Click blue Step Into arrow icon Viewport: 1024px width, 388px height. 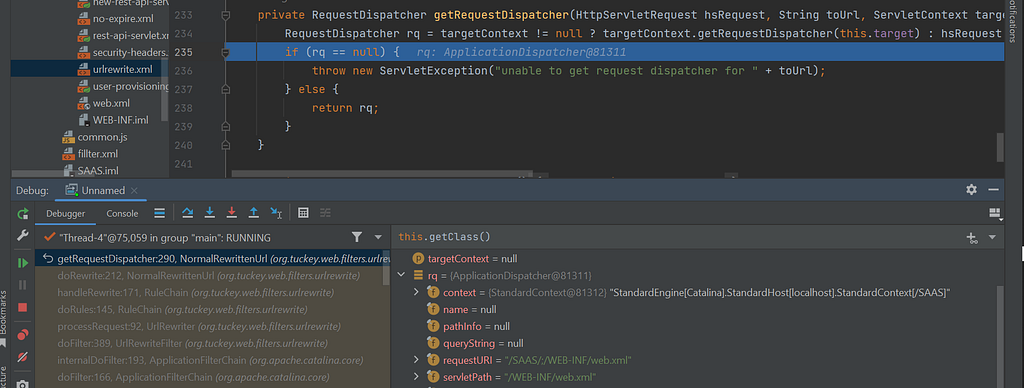[210, 213]
